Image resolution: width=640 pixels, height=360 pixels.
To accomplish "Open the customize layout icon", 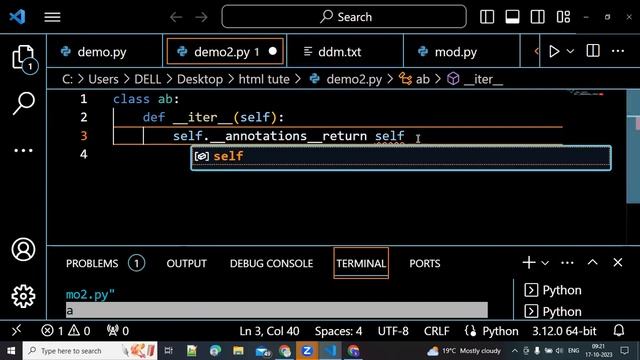I will pos(563,17).
